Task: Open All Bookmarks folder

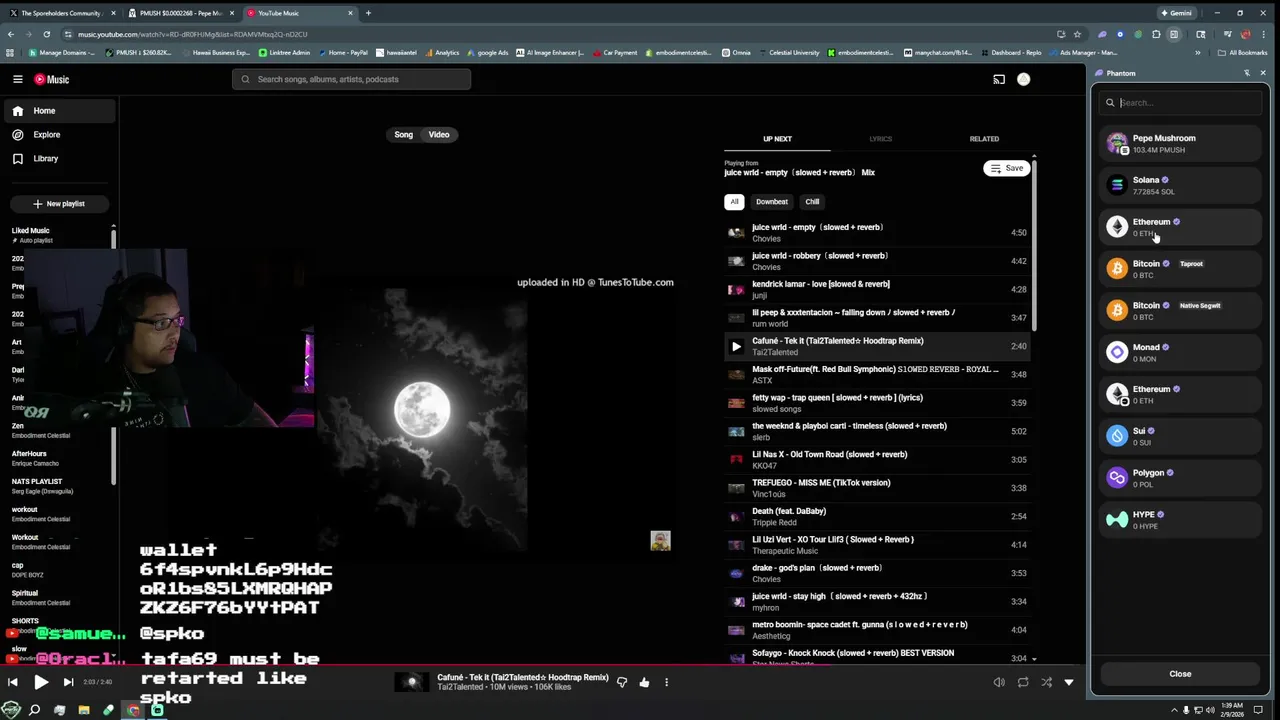Action: point(1243,52)
